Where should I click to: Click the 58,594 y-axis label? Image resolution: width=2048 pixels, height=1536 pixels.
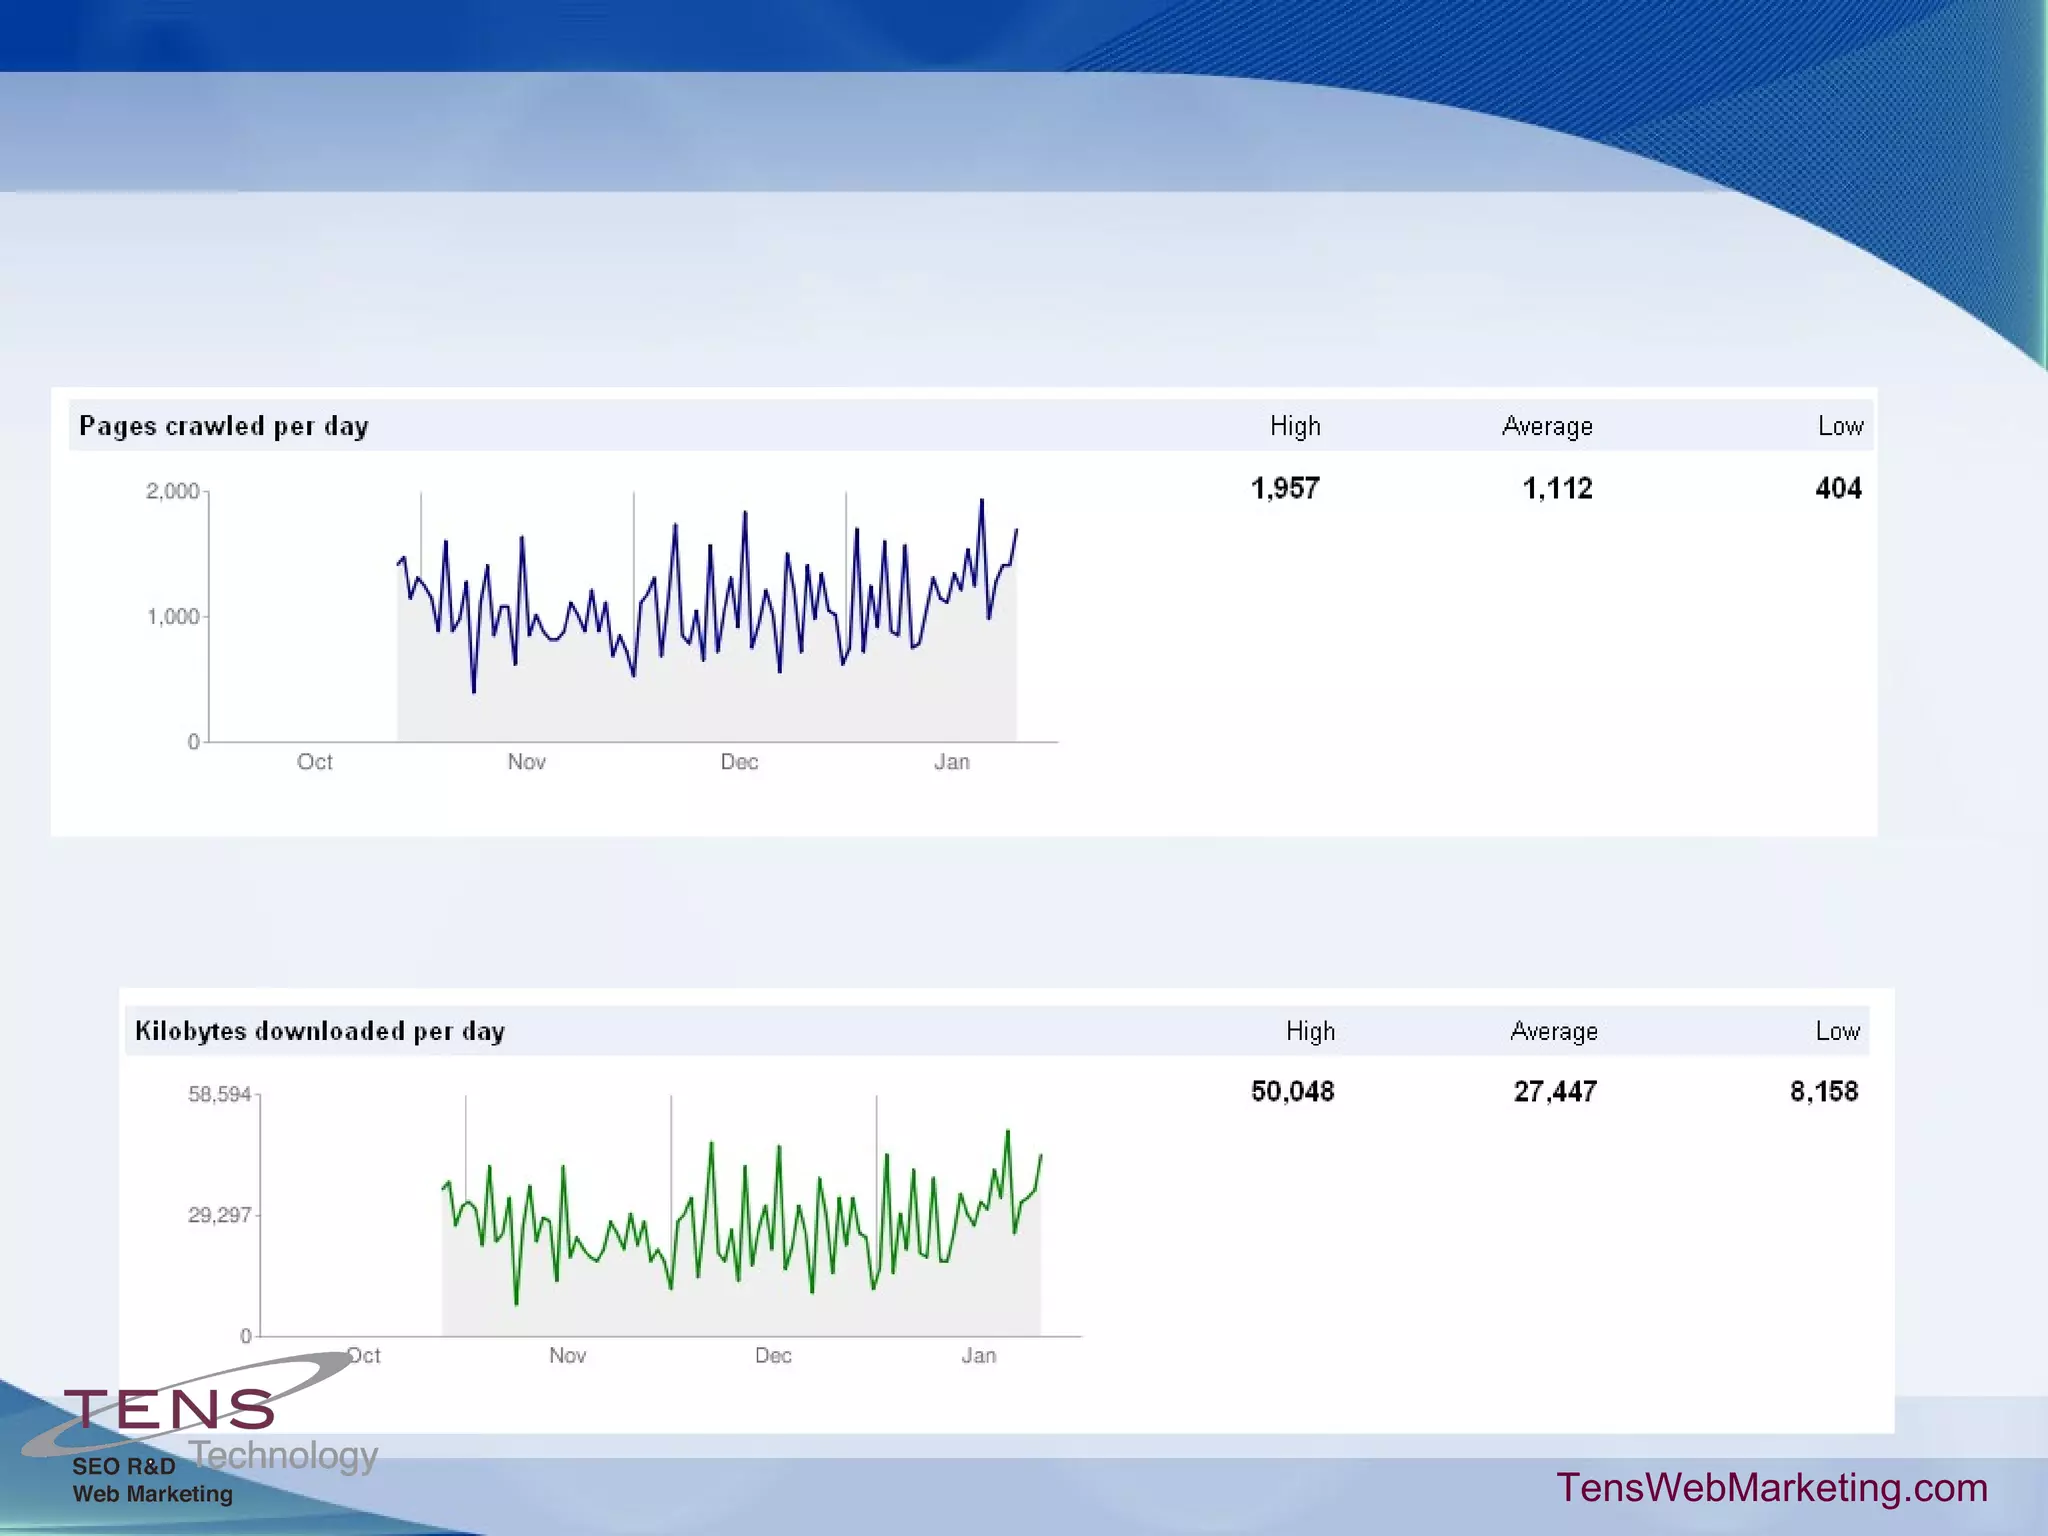point(219,1094)
